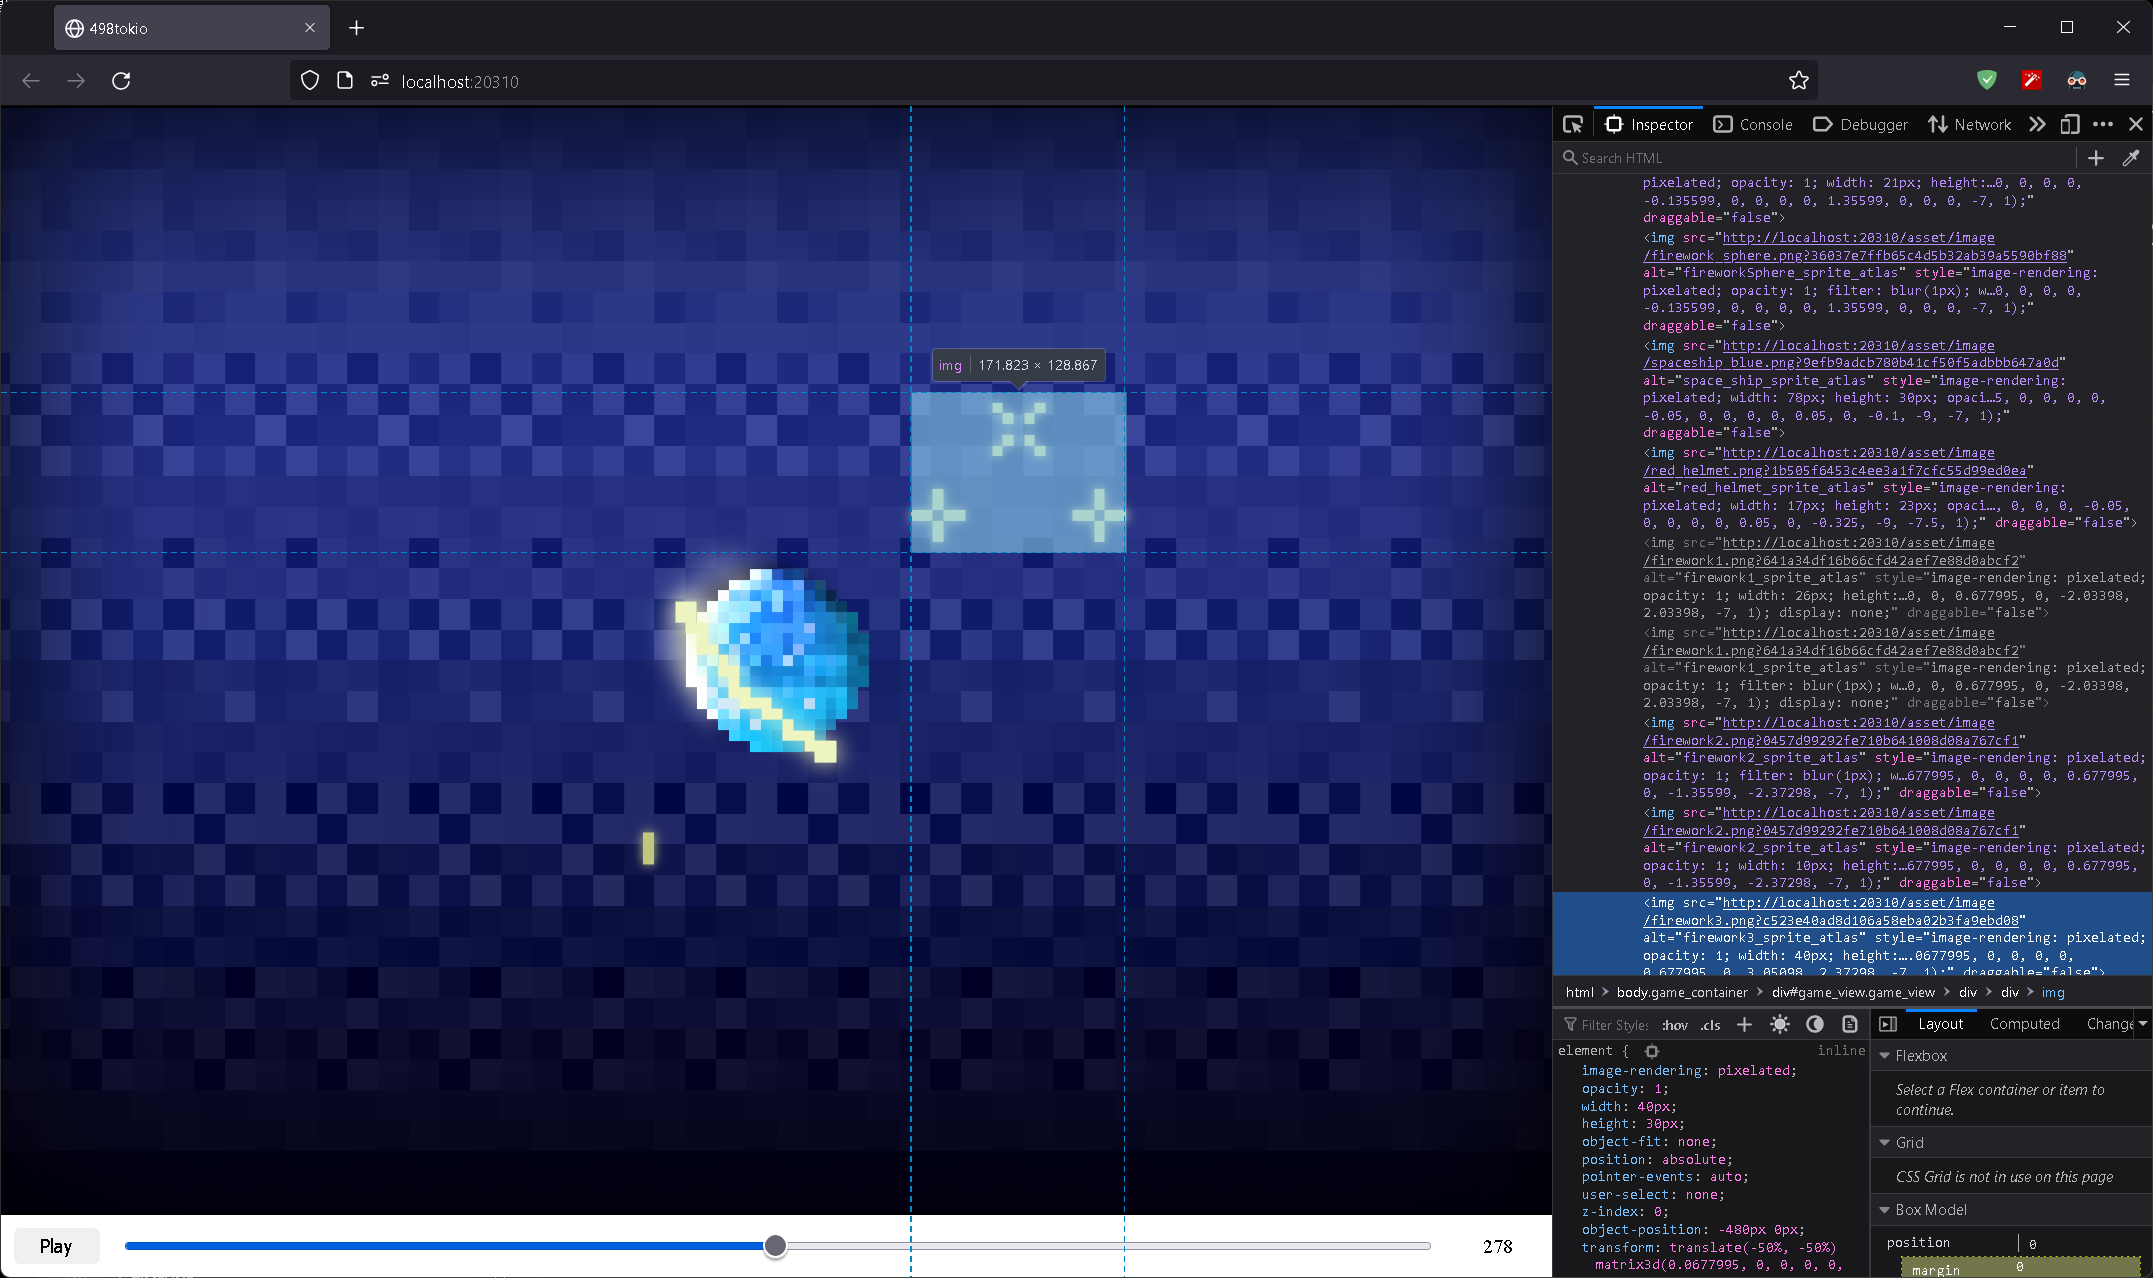Toggle light color scheme simulation

1780,1024
